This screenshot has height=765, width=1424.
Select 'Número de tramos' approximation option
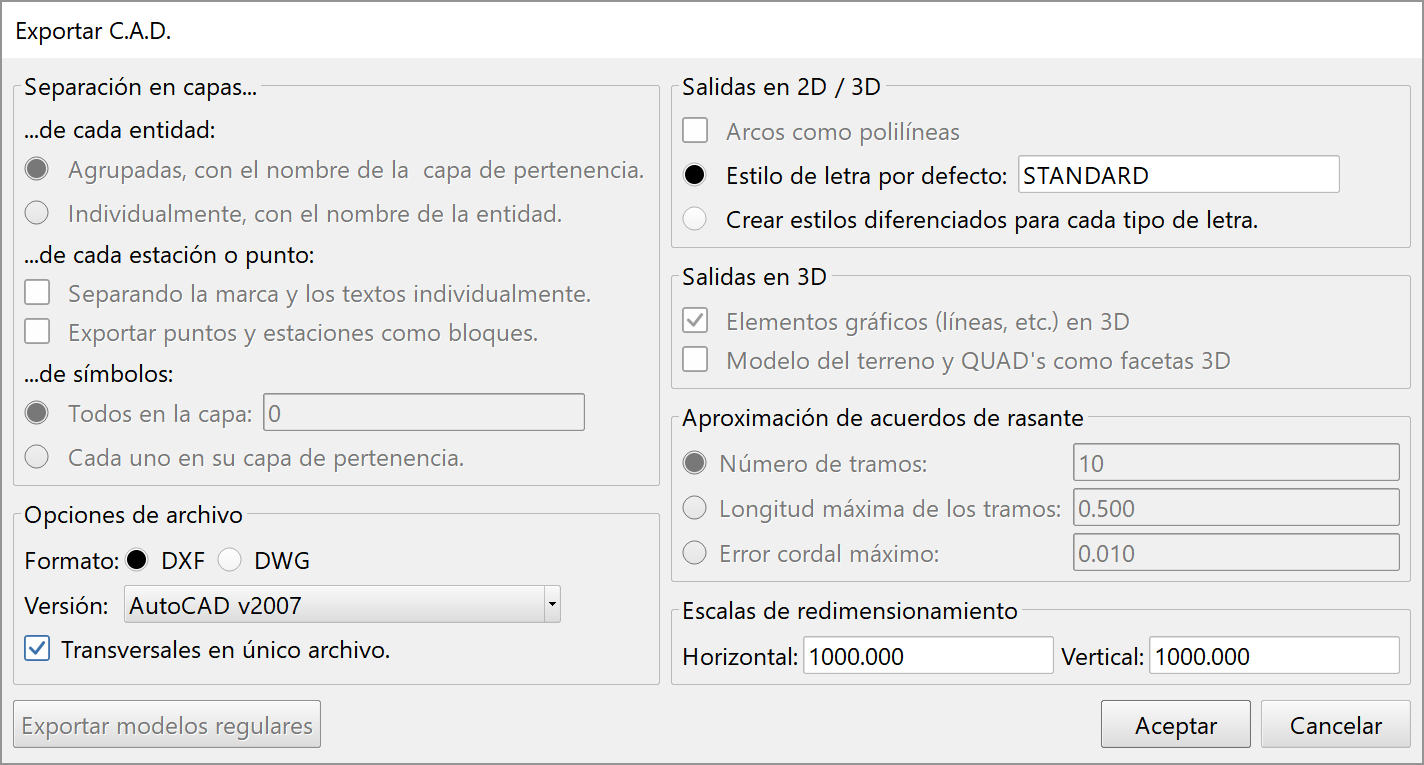[695, 462]
